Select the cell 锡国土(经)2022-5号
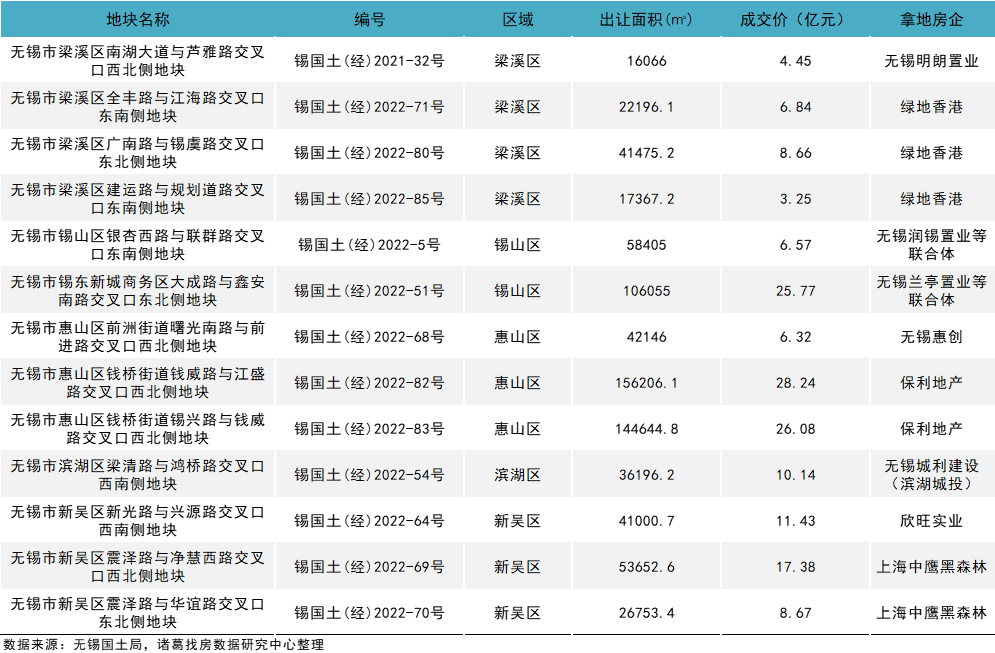The image size is (995, 653). 369,245
